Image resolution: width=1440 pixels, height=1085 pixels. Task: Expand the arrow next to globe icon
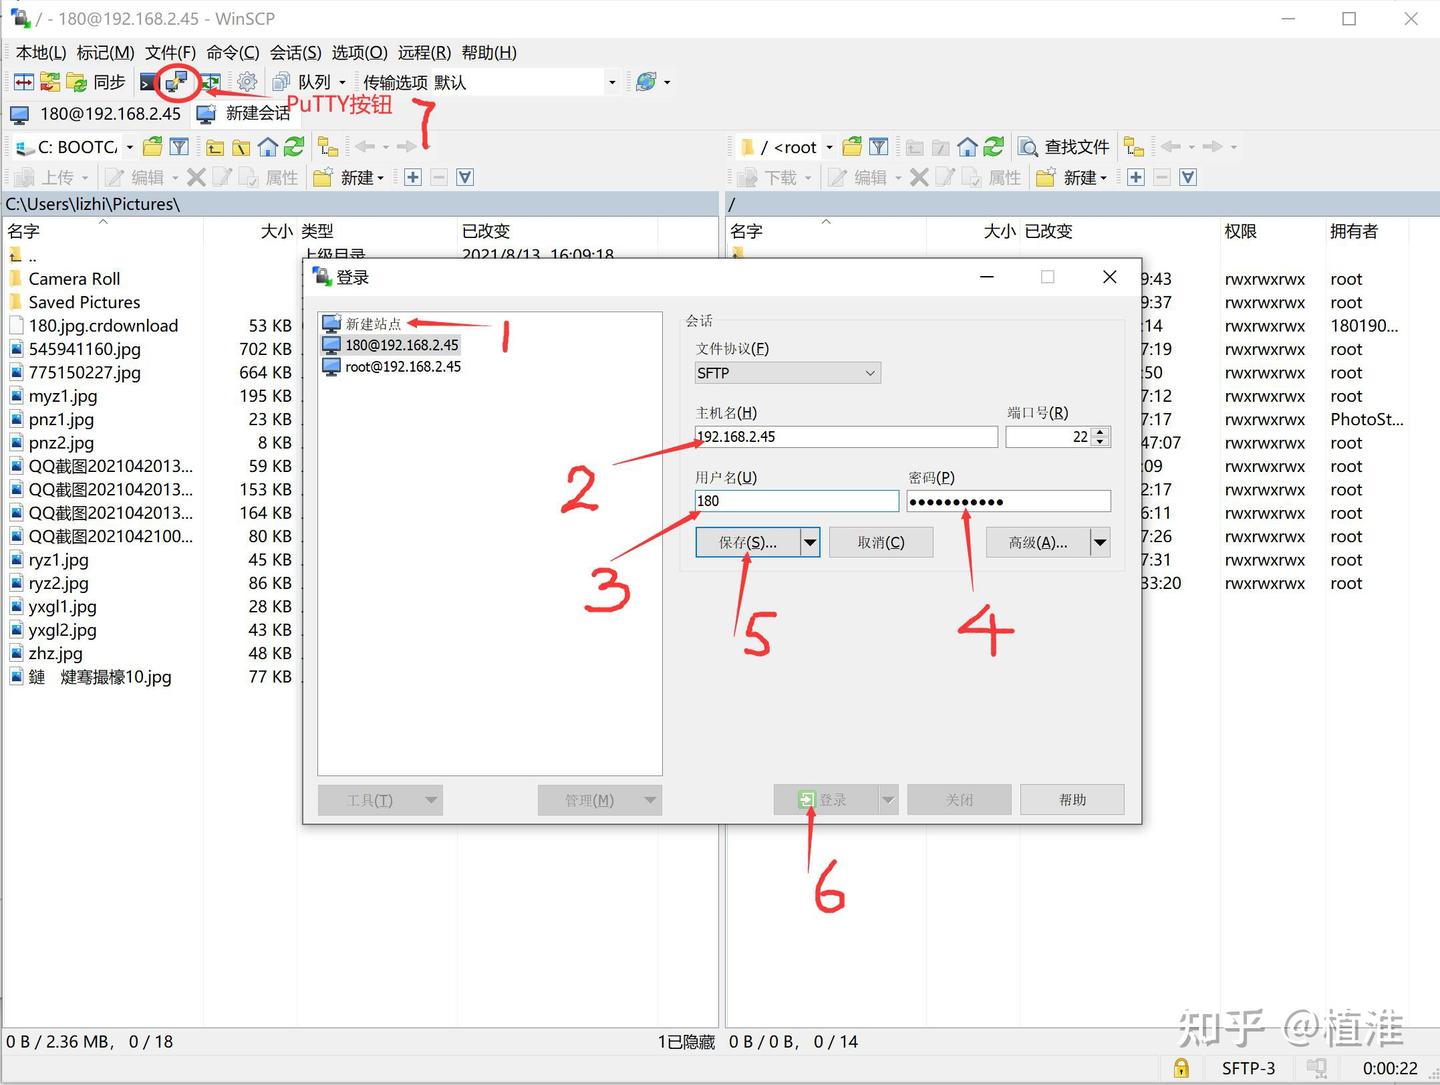point(667,82)
